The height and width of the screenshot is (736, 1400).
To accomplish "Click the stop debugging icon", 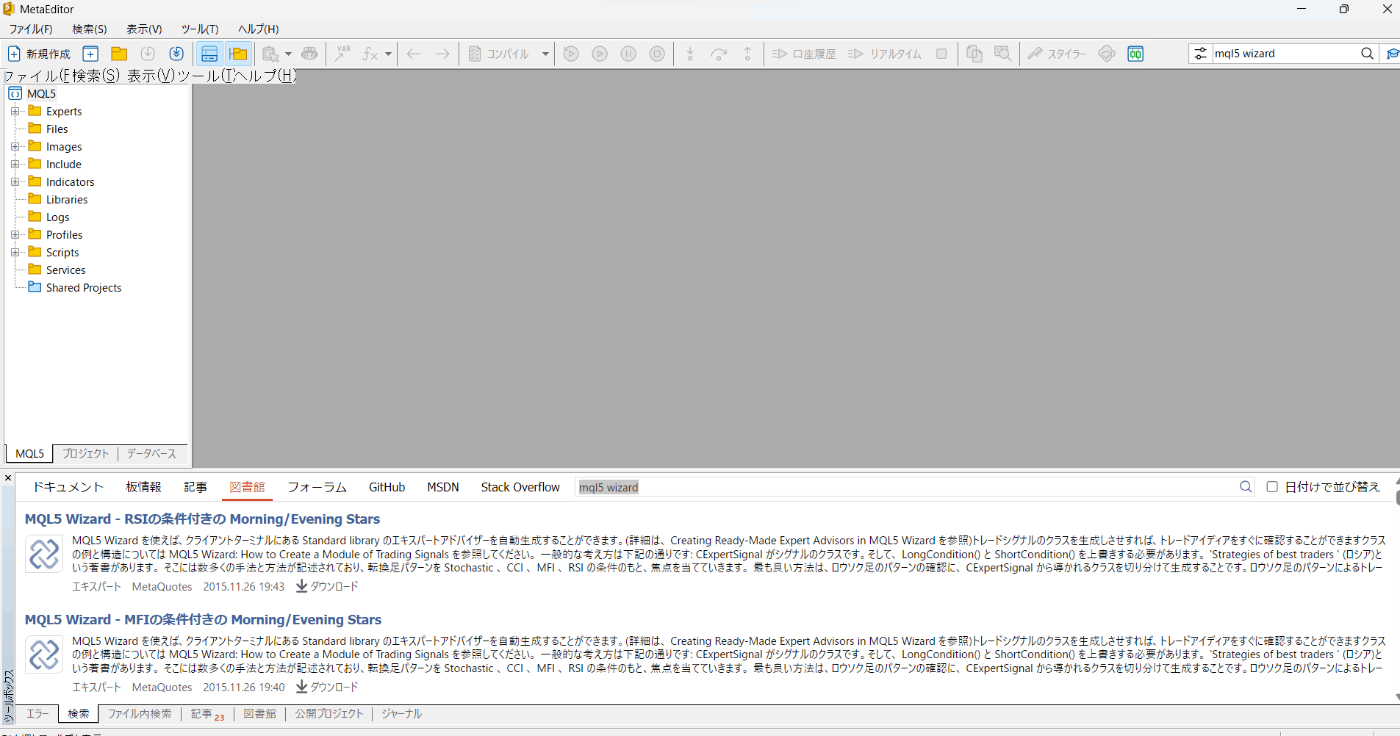I will pyautogui.click(x=657, y=54).
